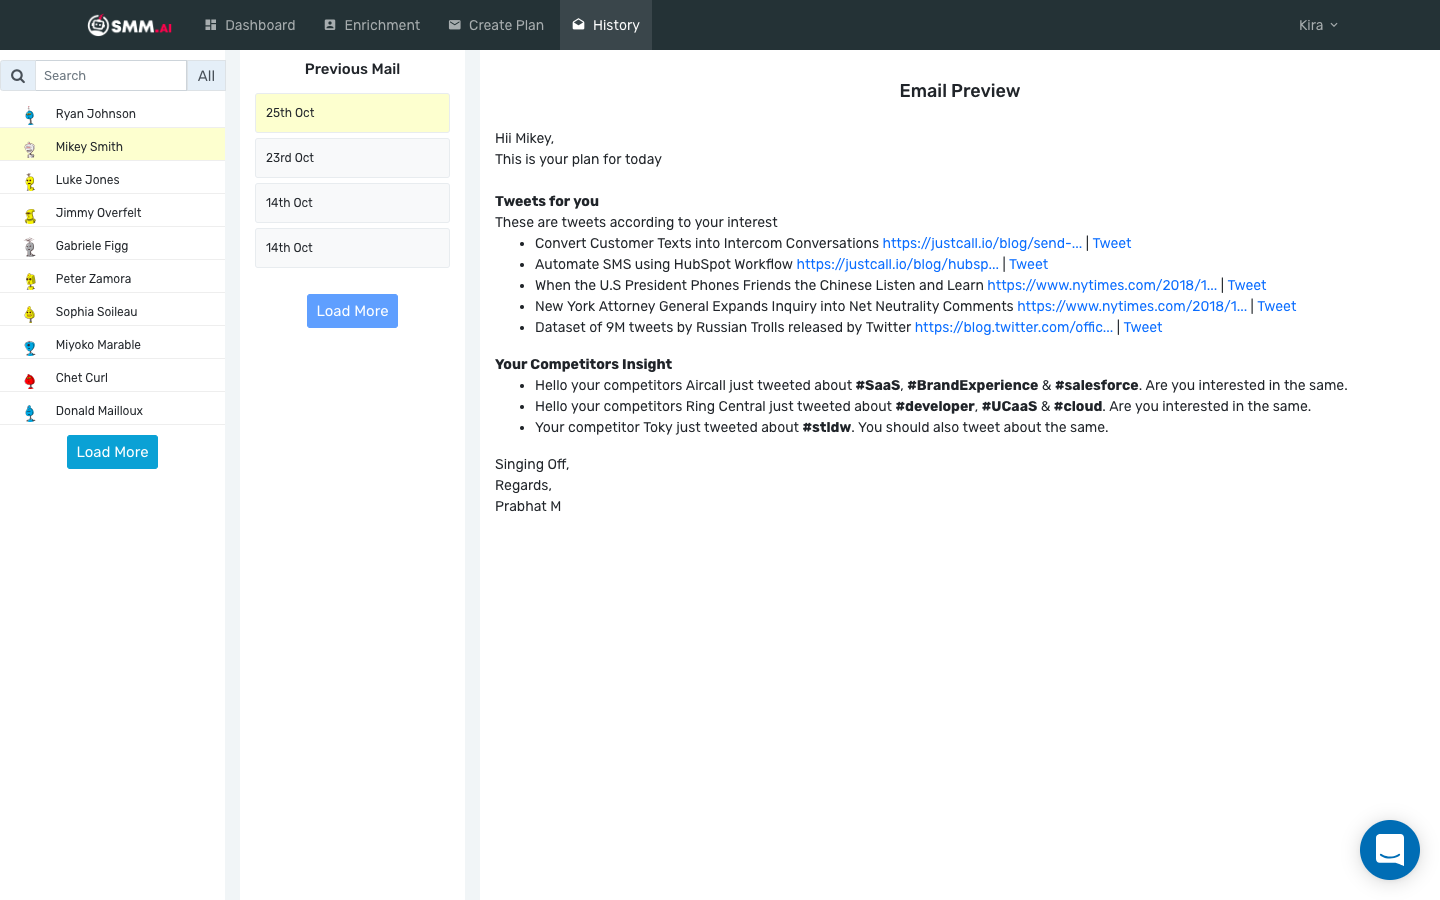Click Ryan Johnson's avatar icon

point(30,115)
